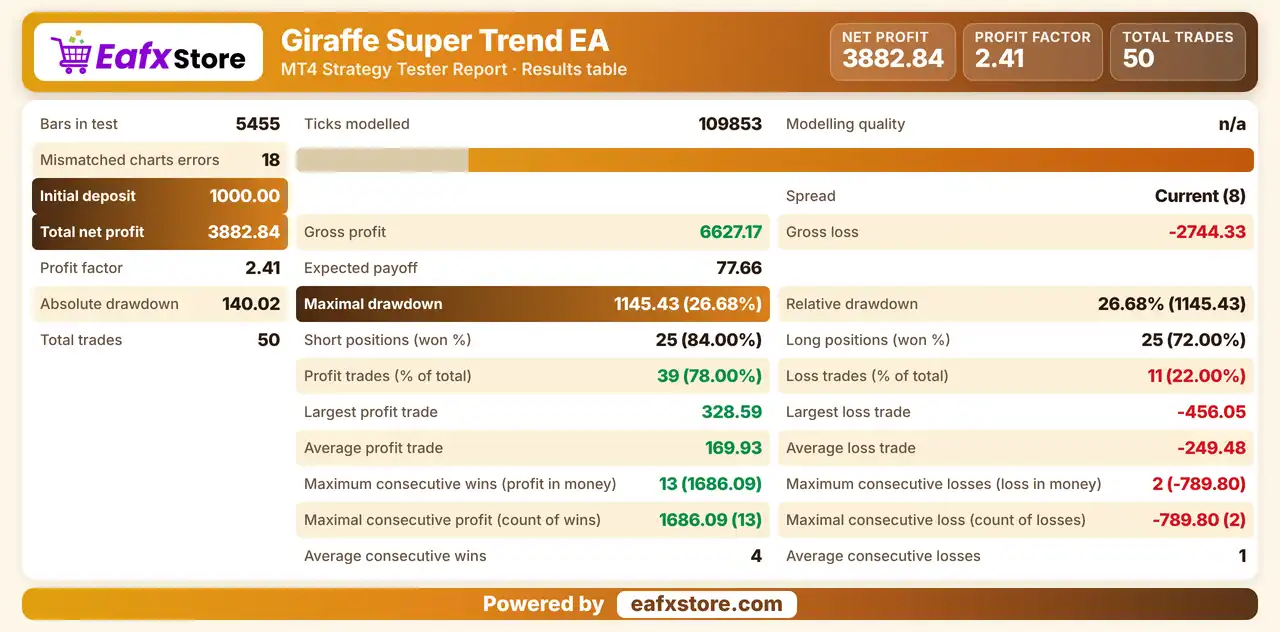Select the Expected payoff value 77.66

click(739, 268)
